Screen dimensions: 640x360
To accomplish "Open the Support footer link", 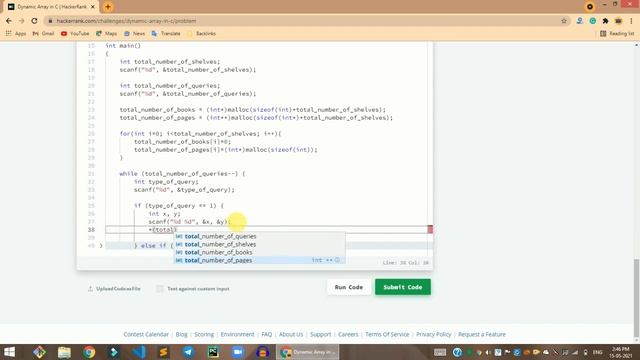I will click(320, 334).
